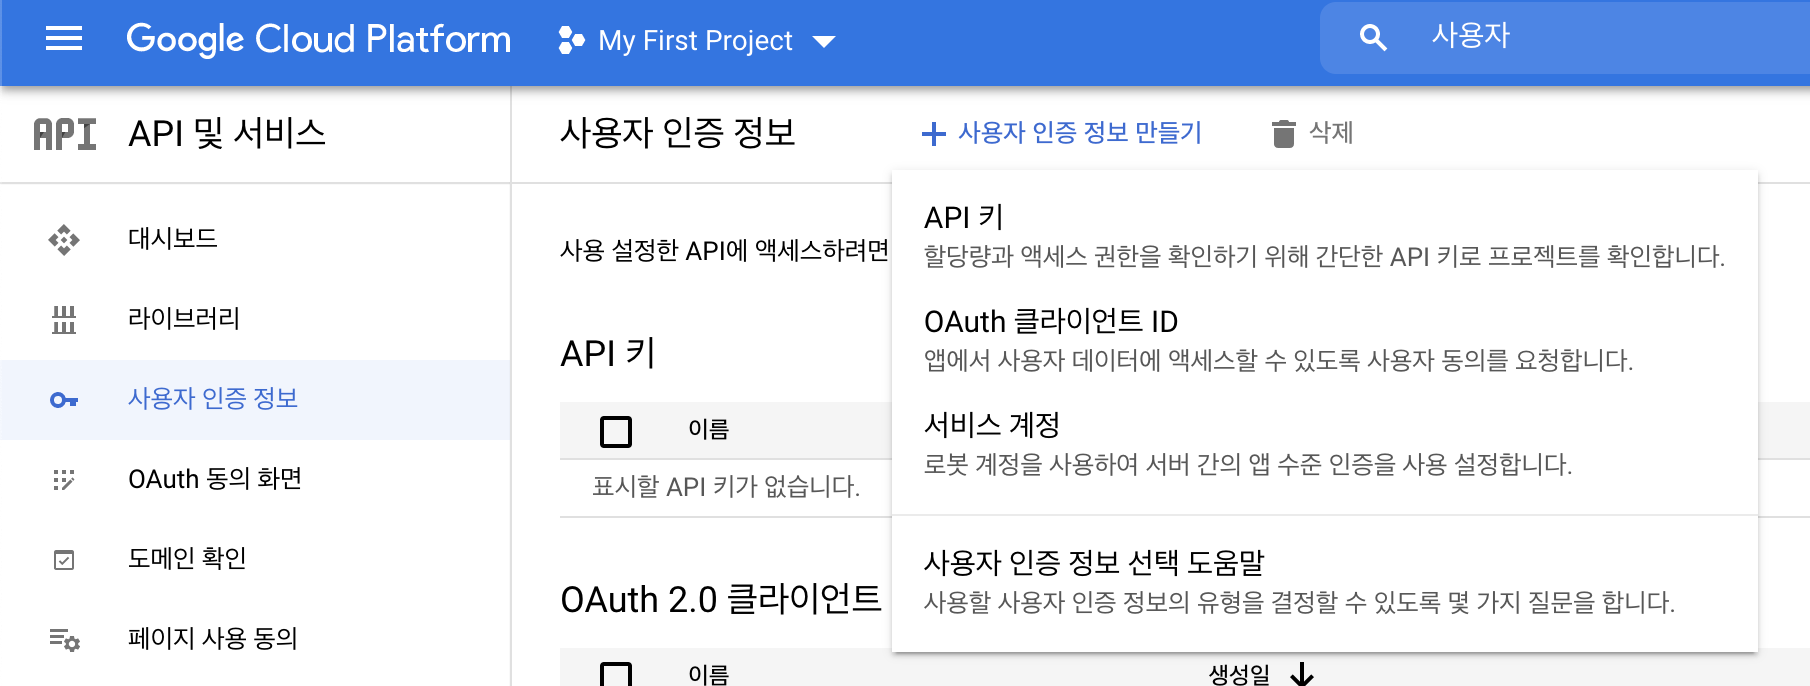Click the 이름 column header in API 키 table
Viewport: 1810px width, 686px height.
click(708, 430)
